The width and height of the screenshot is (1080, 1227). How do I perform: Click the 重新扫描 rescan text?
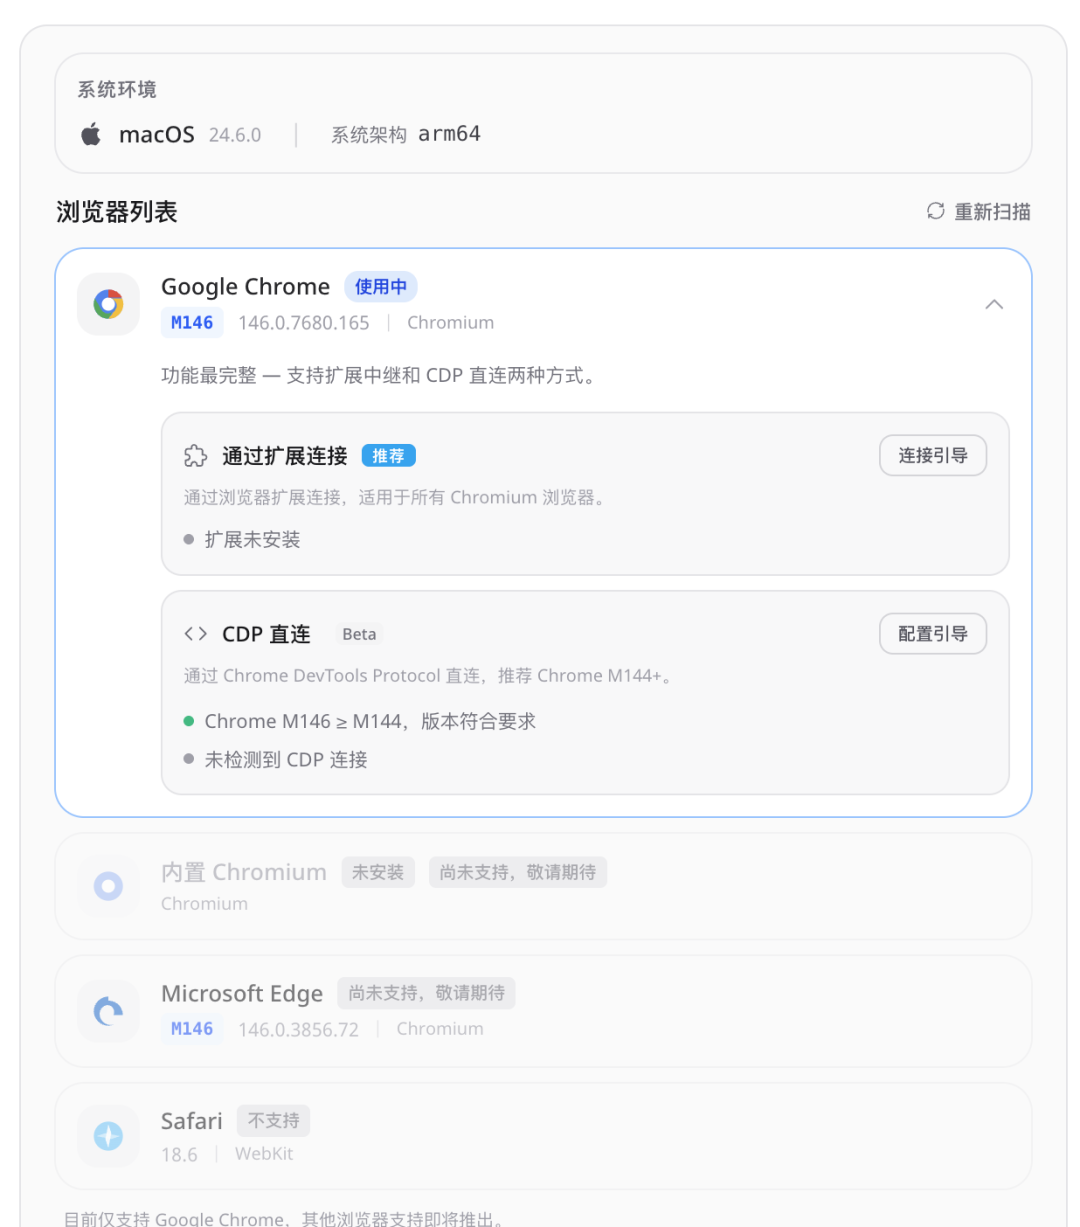coord(992,212)
